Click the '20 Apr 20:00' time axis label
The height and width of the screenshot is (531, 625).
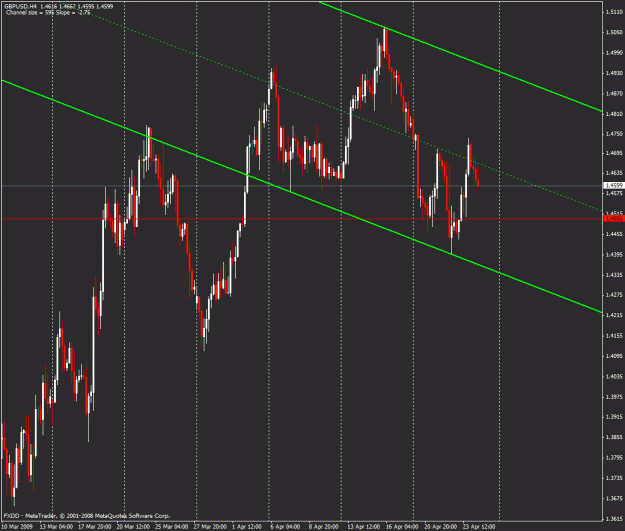coord(440,527)
